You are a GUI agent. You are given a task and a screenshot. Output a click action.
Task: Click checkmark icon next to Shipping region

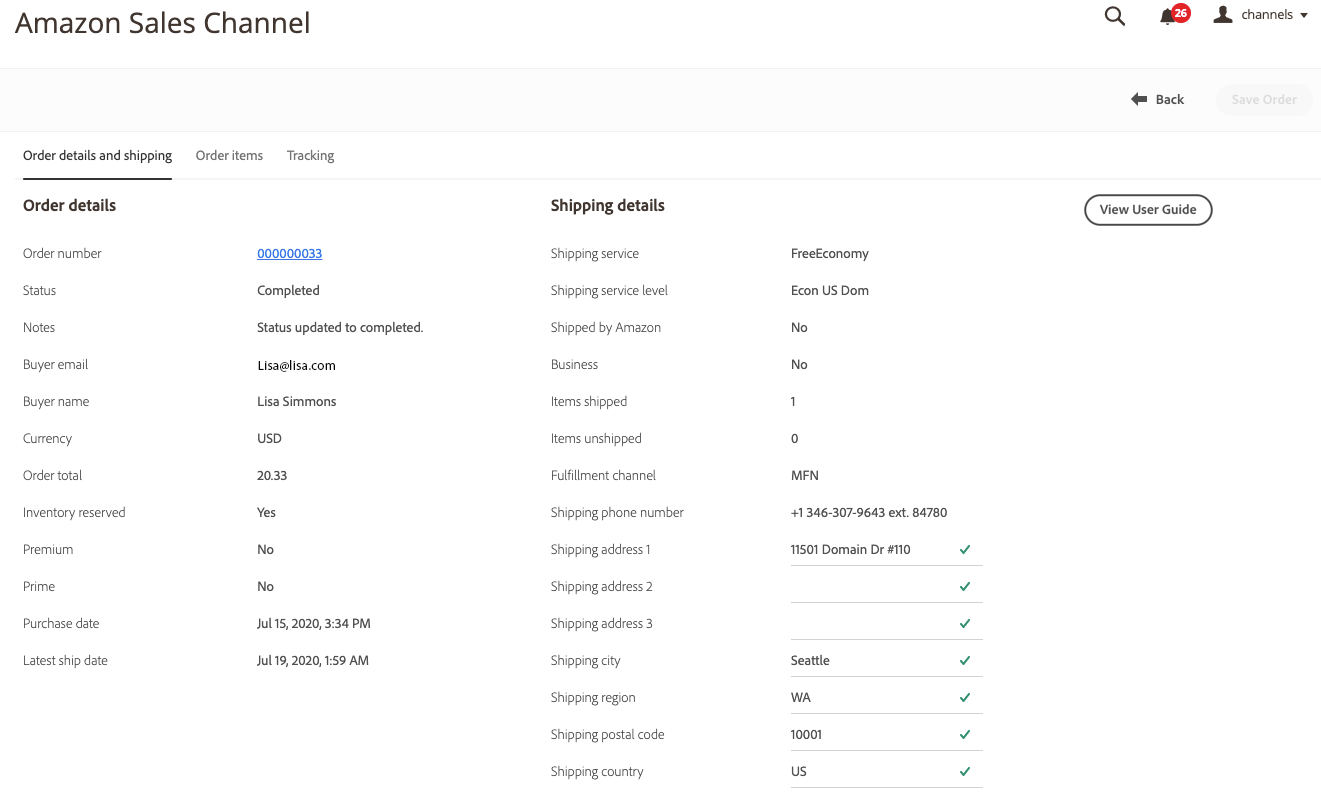[x=965, y=697]
